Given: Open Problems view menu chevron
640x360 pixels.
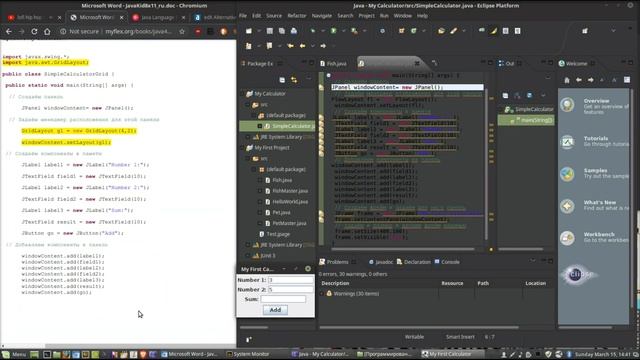Looking at the screenshot, I should [533, 260].
